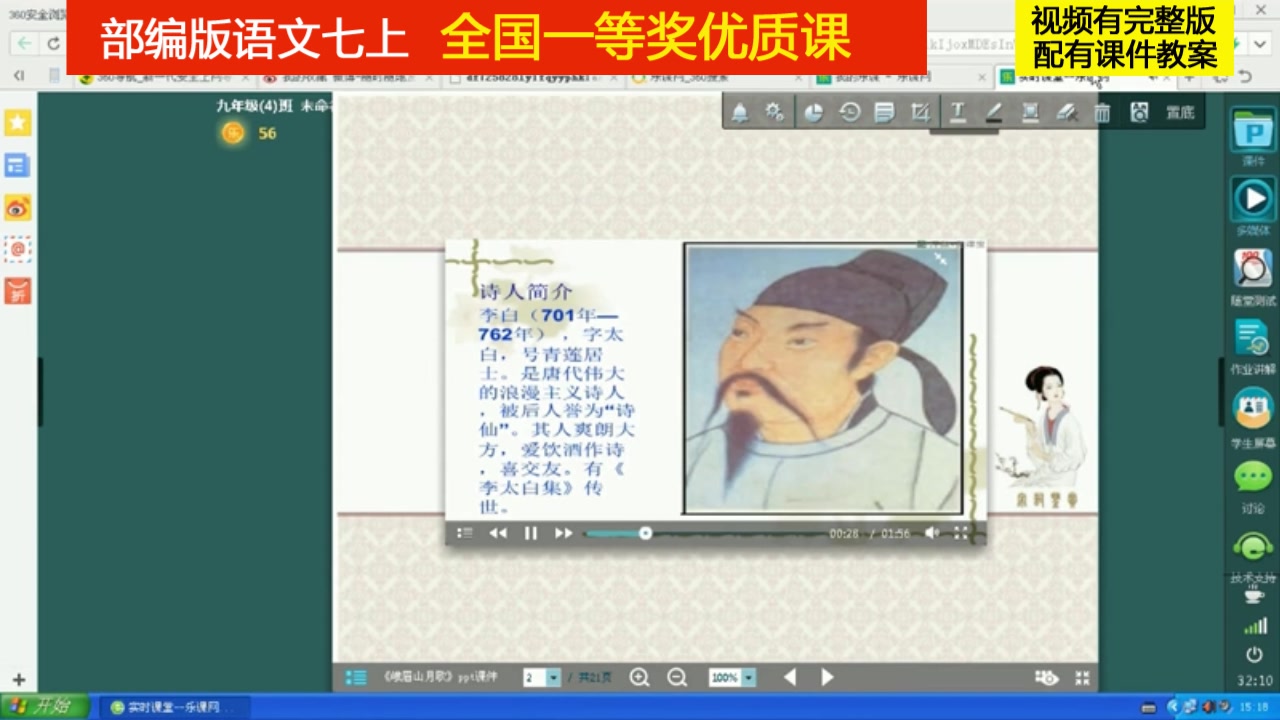Select the pen drawing tool

pyautogui.click(x=993, y=113)
